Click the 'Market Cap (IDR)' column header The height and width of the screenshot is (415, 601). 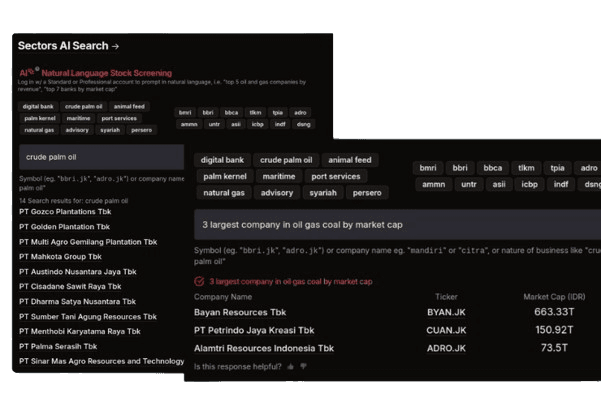coord(554,297)
